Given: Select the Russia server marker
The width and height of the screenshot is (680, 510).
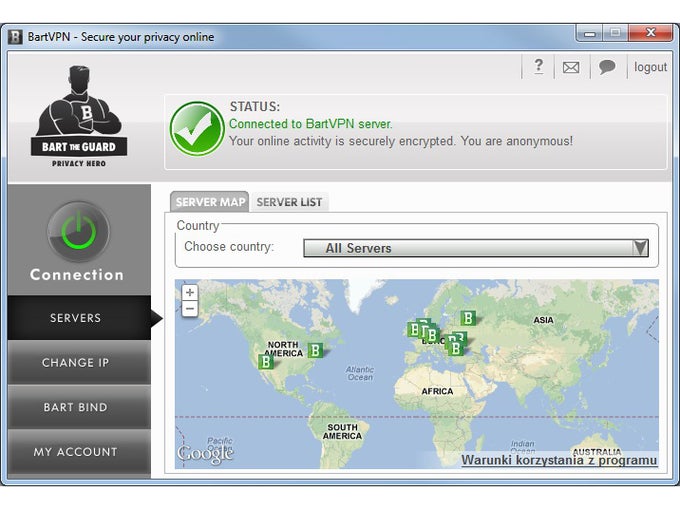Looking at the screenshot, I should click(468, 318).
